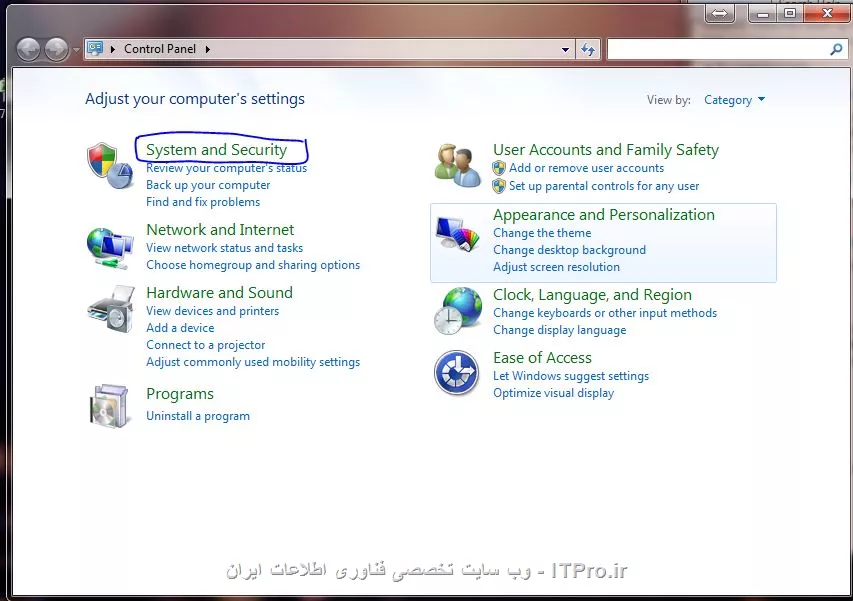This screenshot has width=853, height=601.
Task: Expand the address bar history dropdown
Action: pyautogui.click(x=565, y=49)
